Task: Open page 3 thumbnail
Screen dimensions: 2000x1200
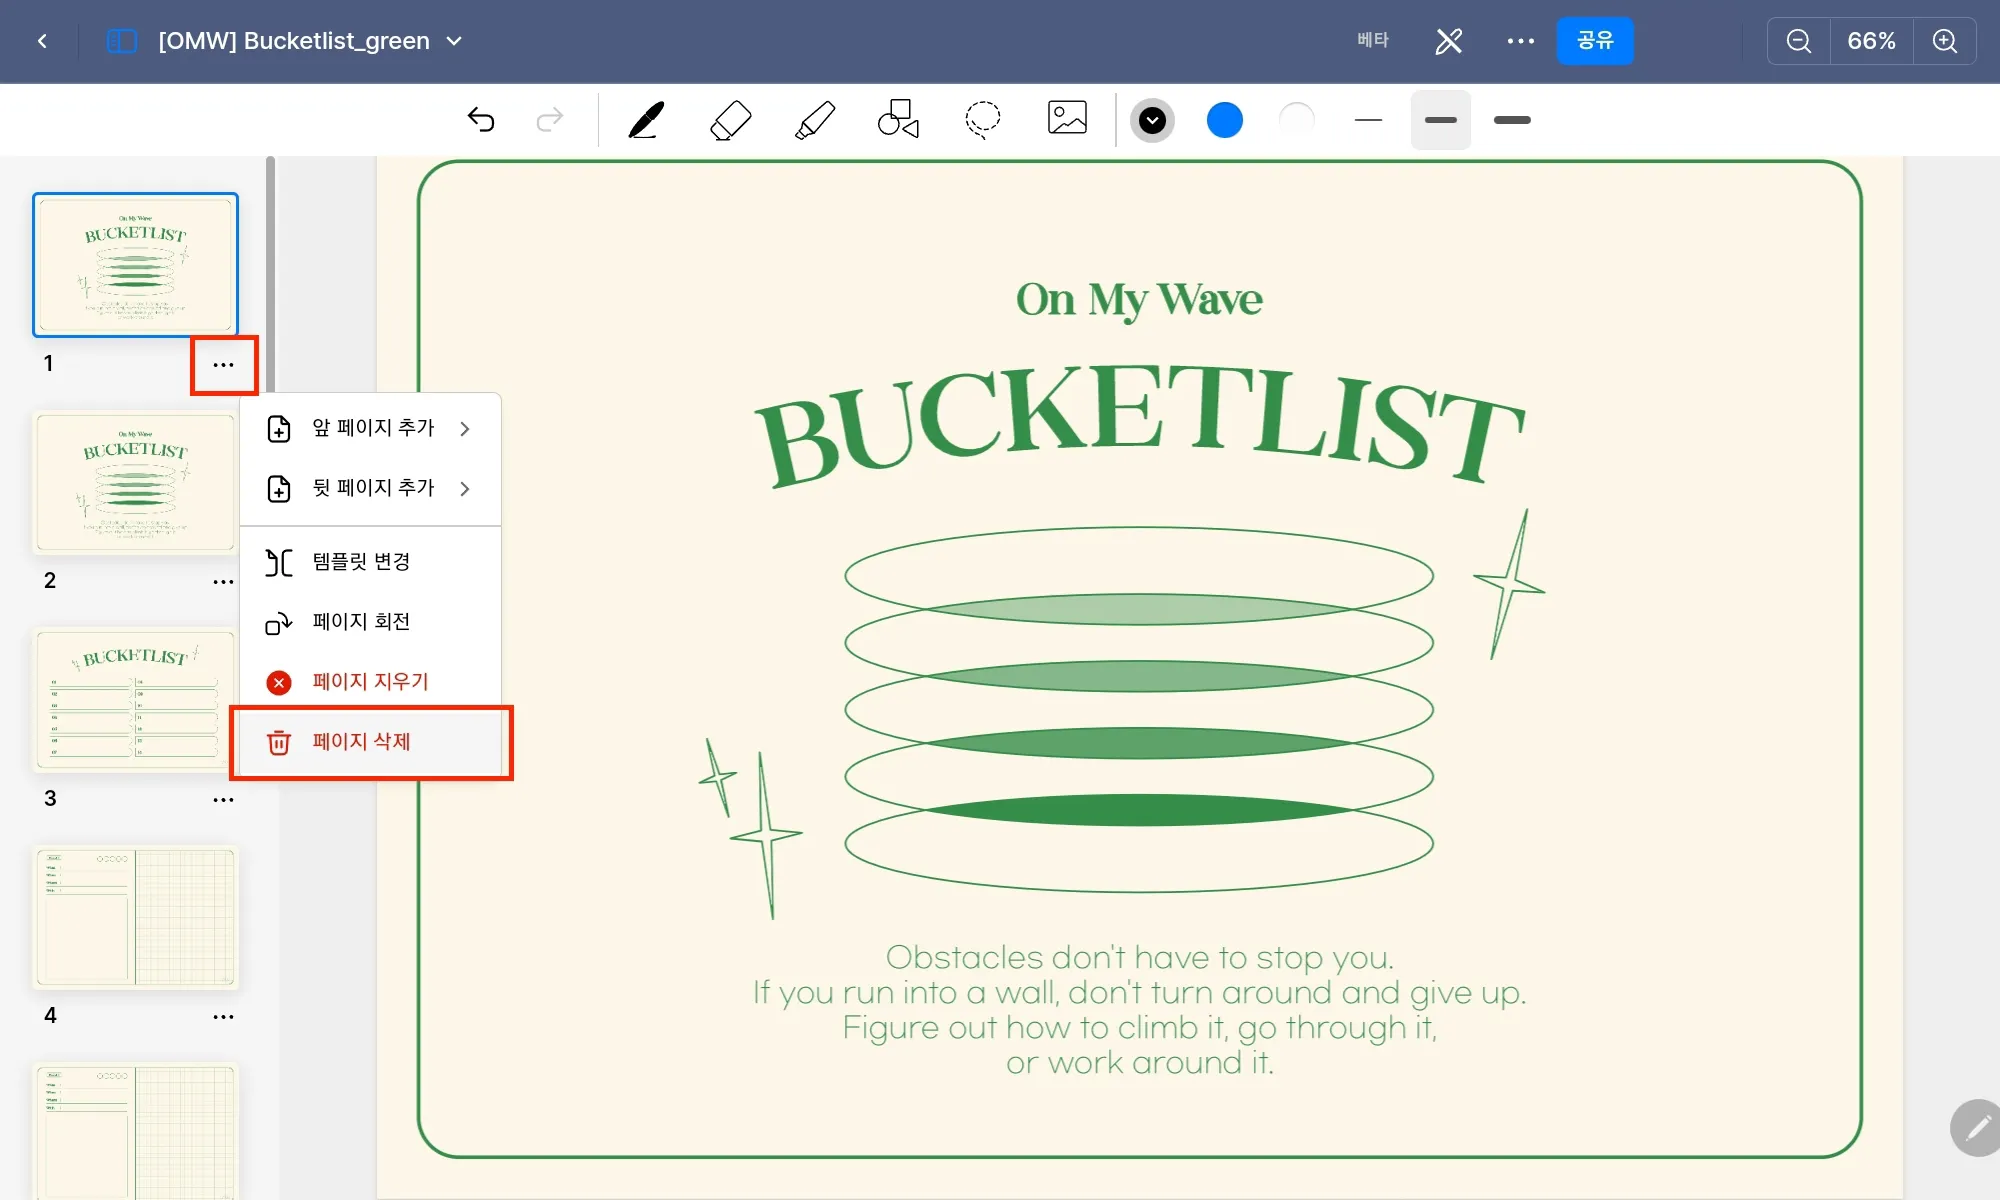Action: click(x=135, y=700)
